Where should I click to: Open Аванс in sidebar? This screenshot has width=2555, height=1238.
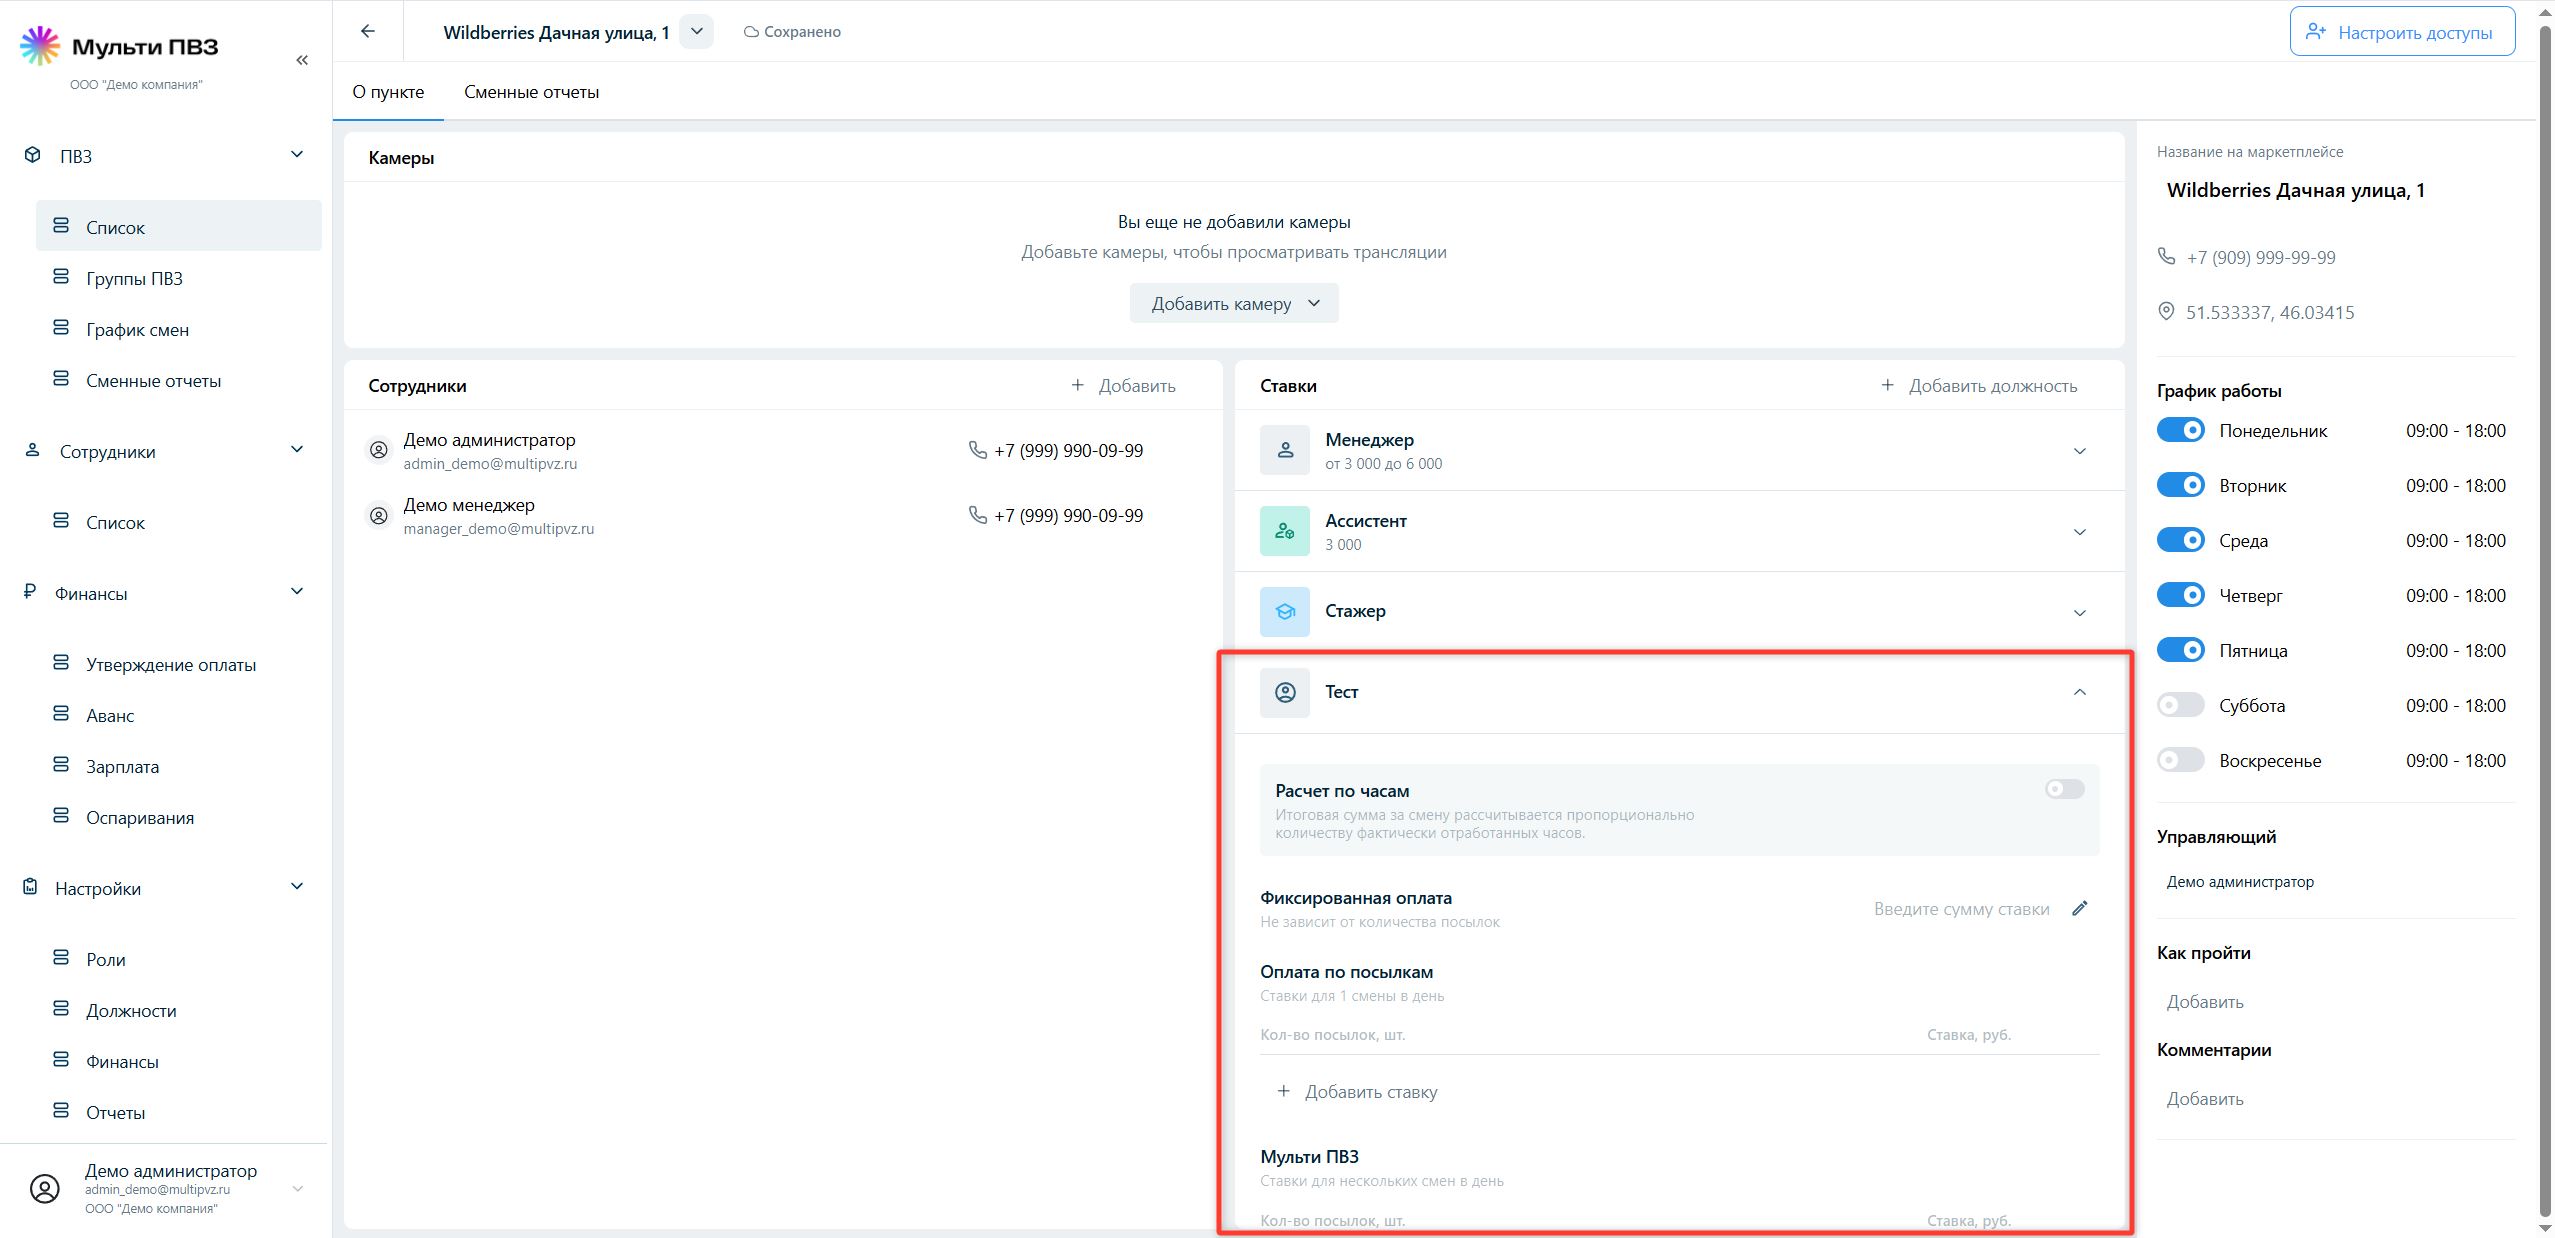pos(110,715)
